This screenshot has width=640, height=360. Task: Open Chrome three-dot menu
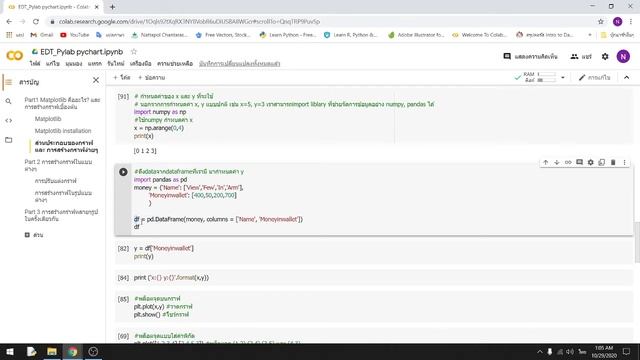click(x=631, y=22)
